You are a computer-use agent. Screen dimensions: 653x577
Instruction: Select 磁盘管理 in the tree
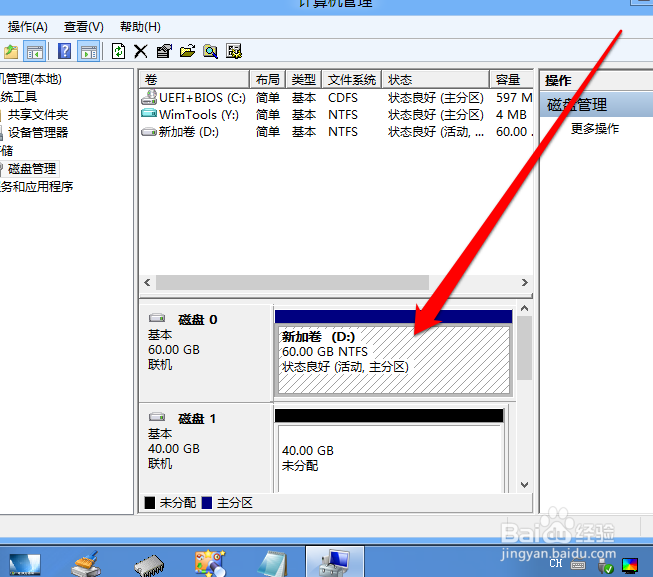coord(32,169)
